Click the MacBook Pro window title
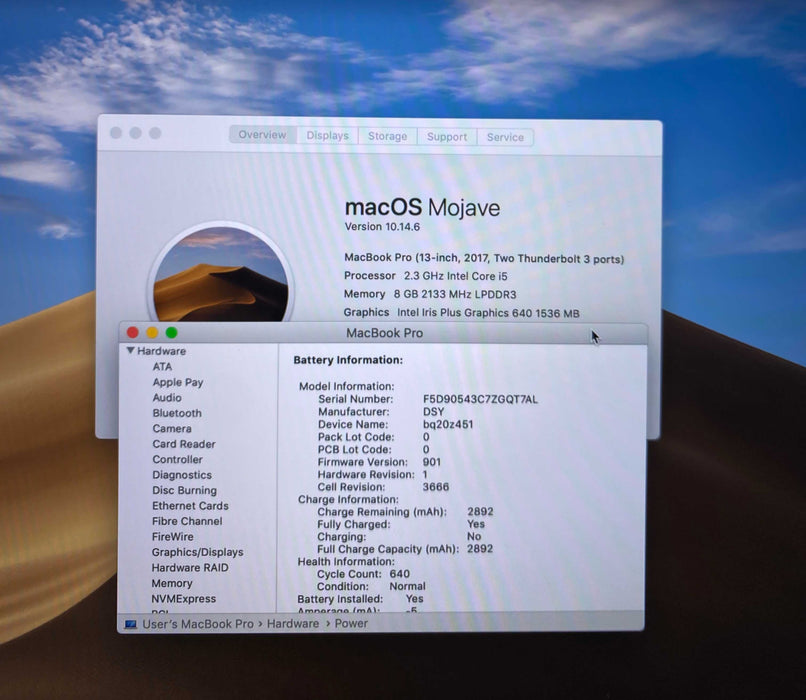 point(384,333)
